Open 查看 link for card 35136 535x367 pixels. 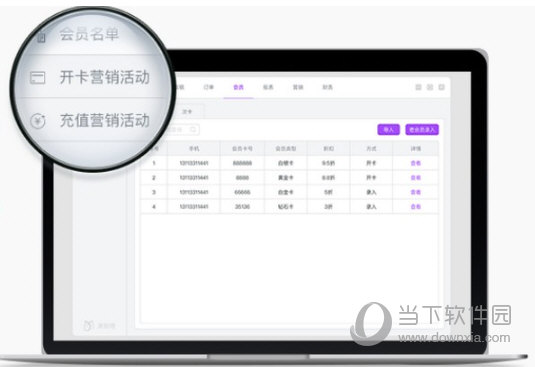pyautogui.click(x=416, y=207)
